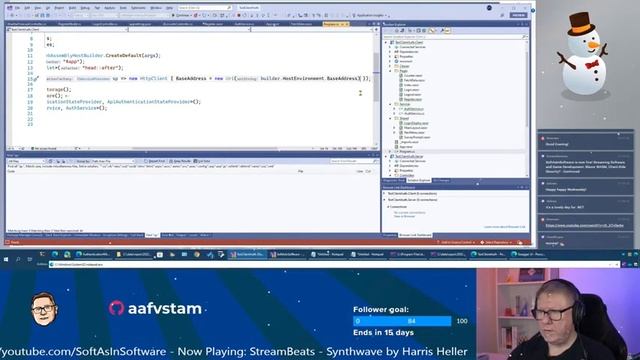The image size is (640, 360).
Task: Switch to the appsettings.json editor tab
Action: 140,24
